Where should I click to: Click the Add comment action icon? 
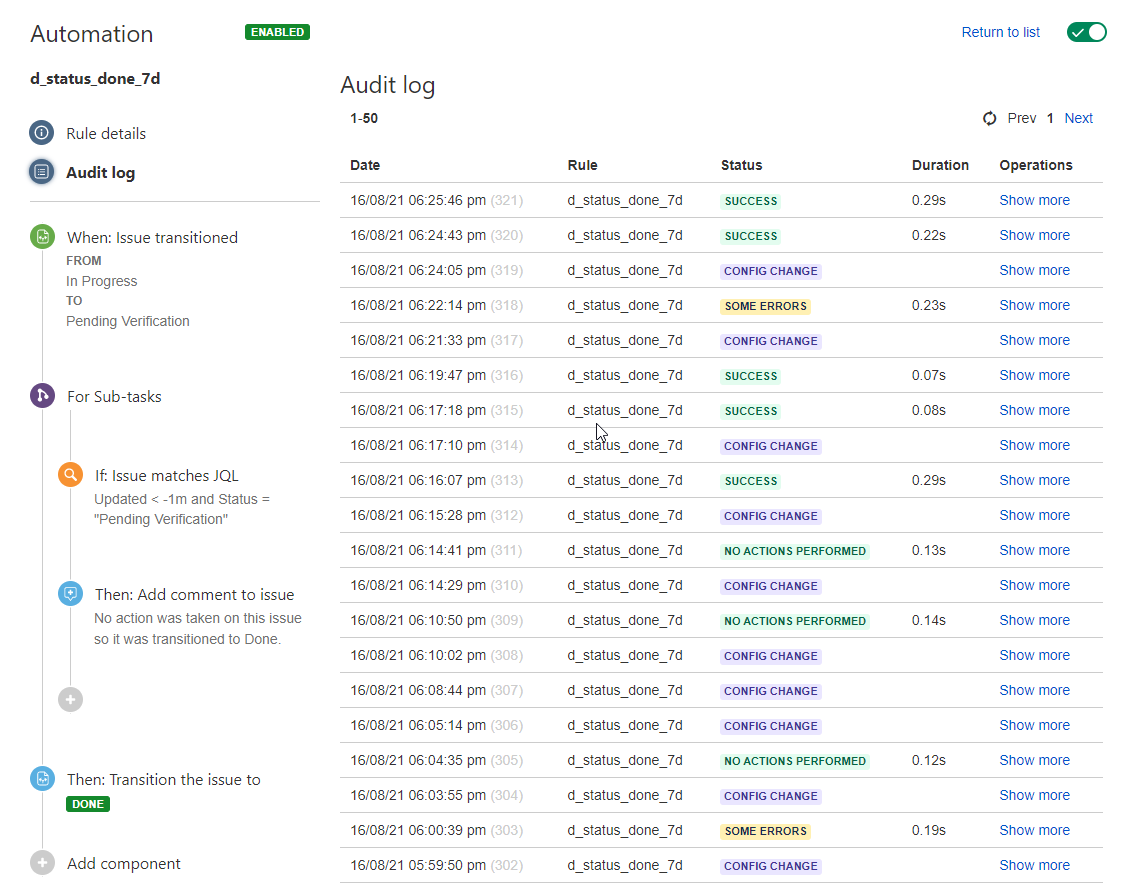coord(69,593)
